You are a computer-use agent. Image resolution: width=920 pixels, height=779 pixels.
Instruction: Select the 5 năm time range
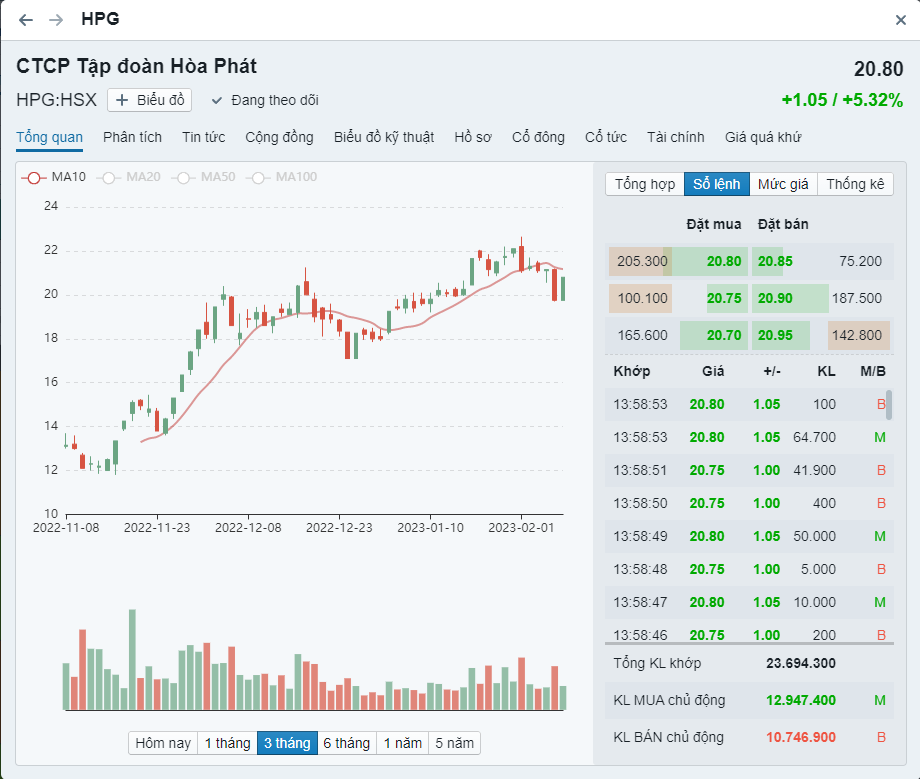(454, 743)
